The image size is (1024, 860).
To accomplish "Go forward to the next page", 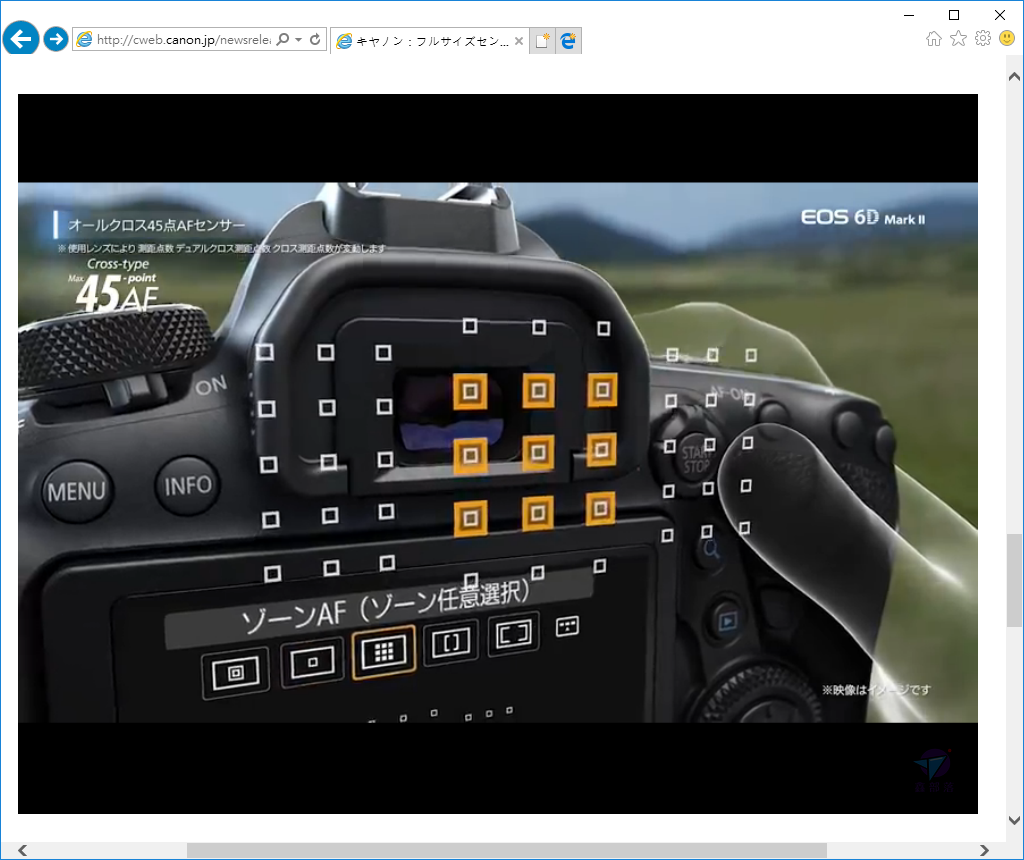I will coord(56,39).
